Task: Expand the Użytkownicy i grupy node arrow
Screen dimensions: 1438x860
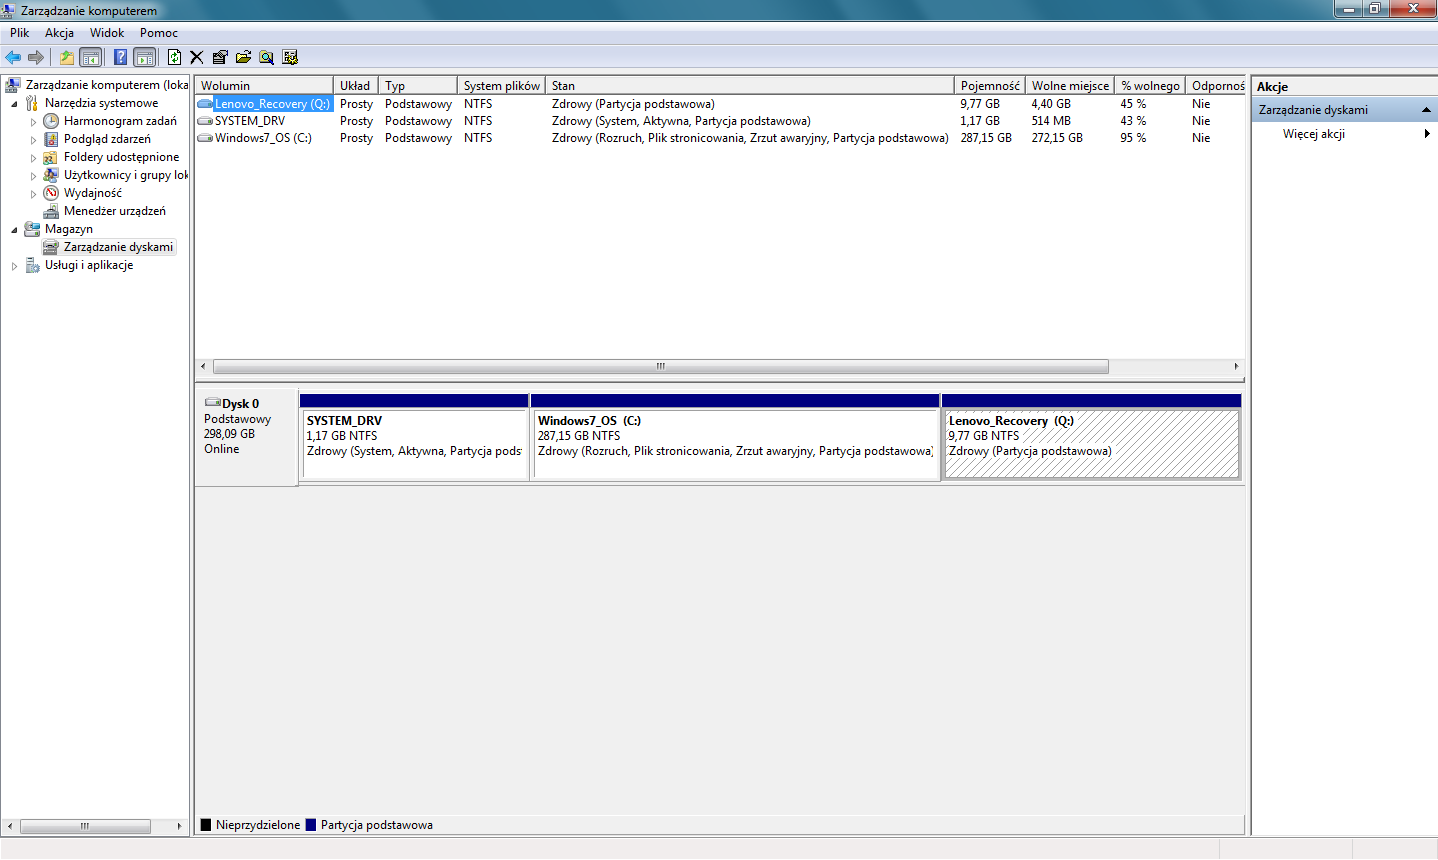Action: tap(33, 175)
